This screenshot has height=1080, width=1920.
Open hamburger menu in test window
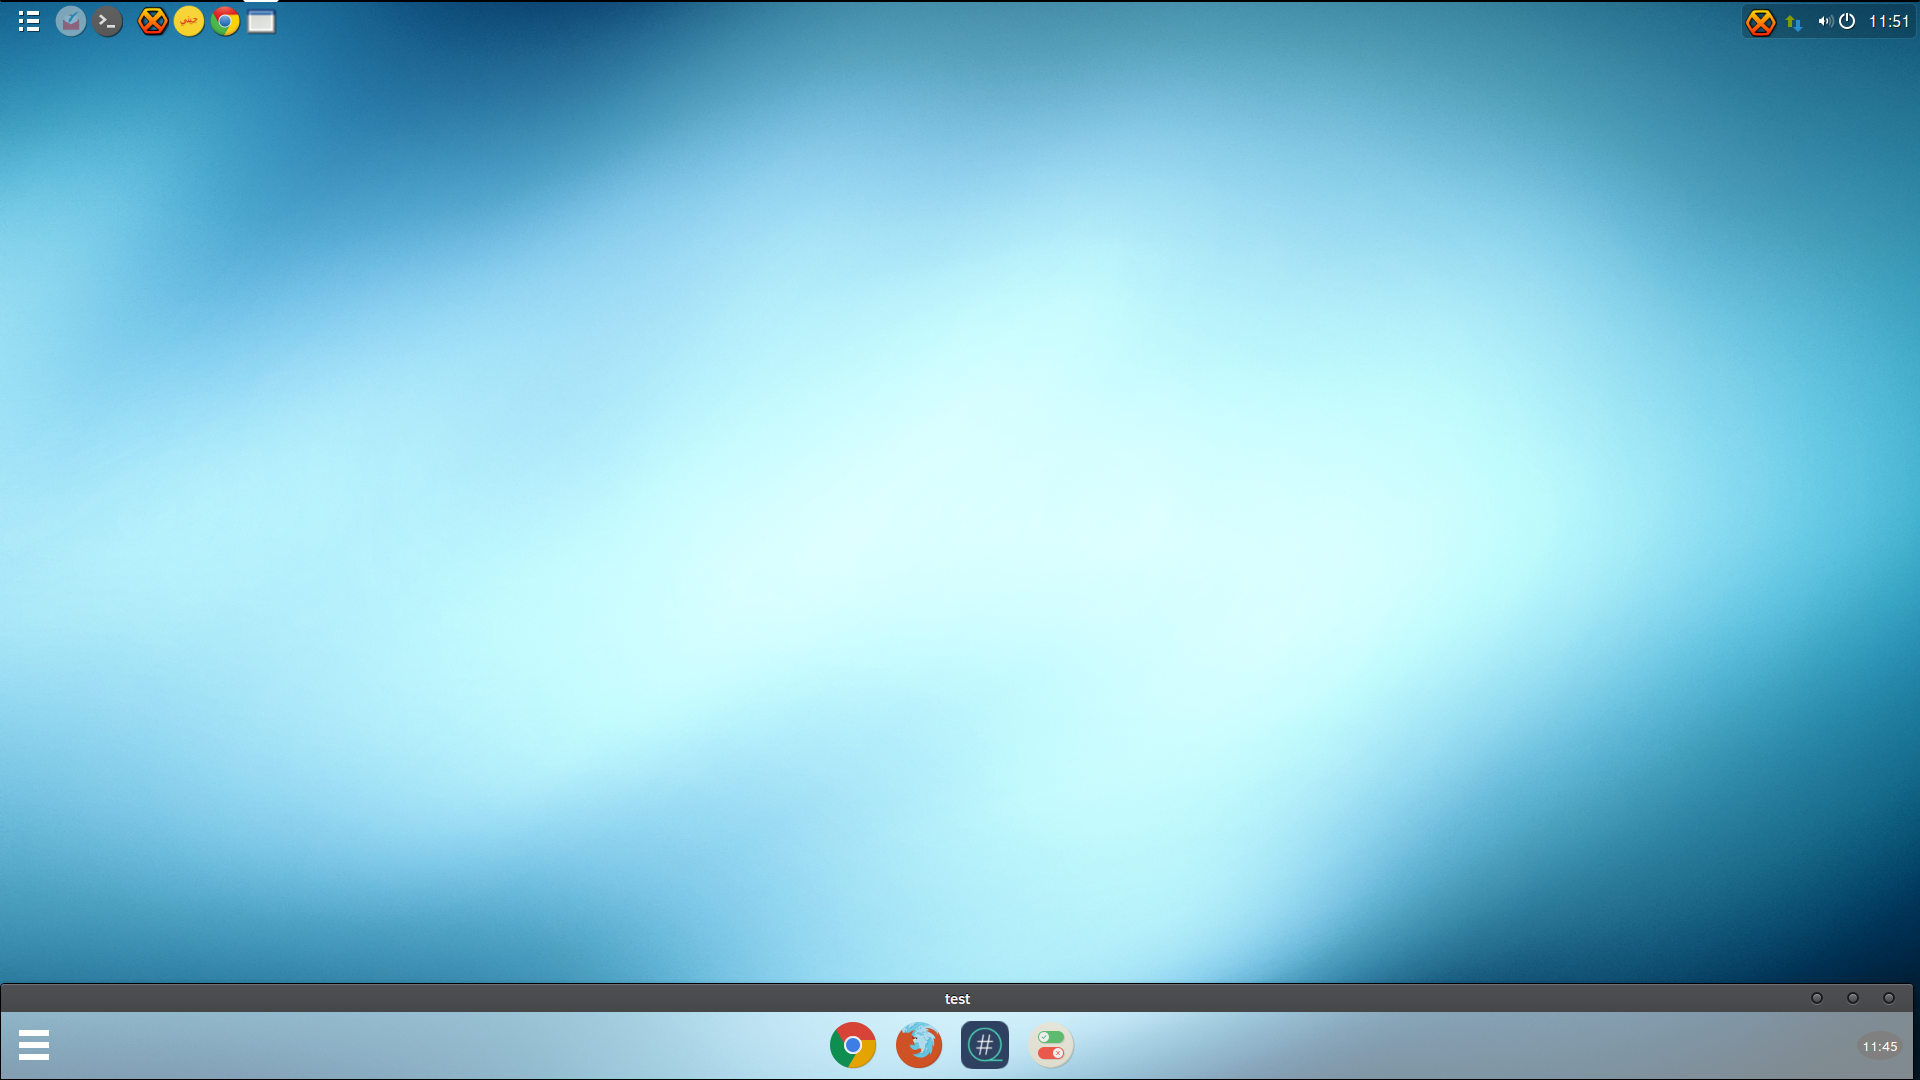tap(34, 1045)
